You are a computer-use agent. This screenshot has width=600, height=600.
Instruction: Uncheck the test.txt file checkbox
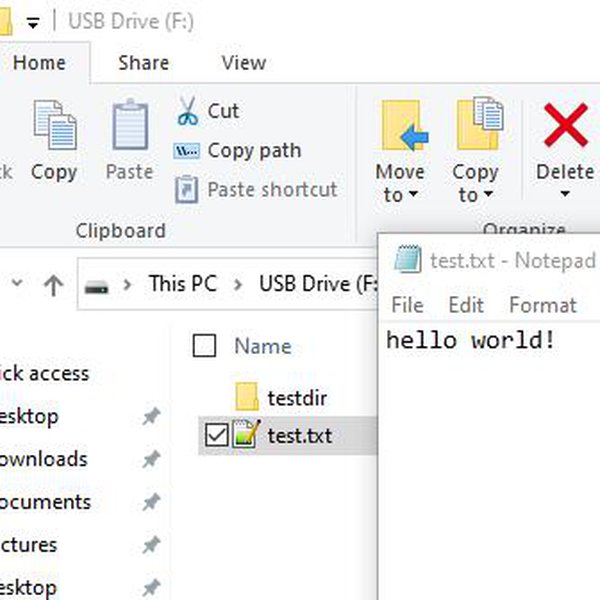point(215,435)
